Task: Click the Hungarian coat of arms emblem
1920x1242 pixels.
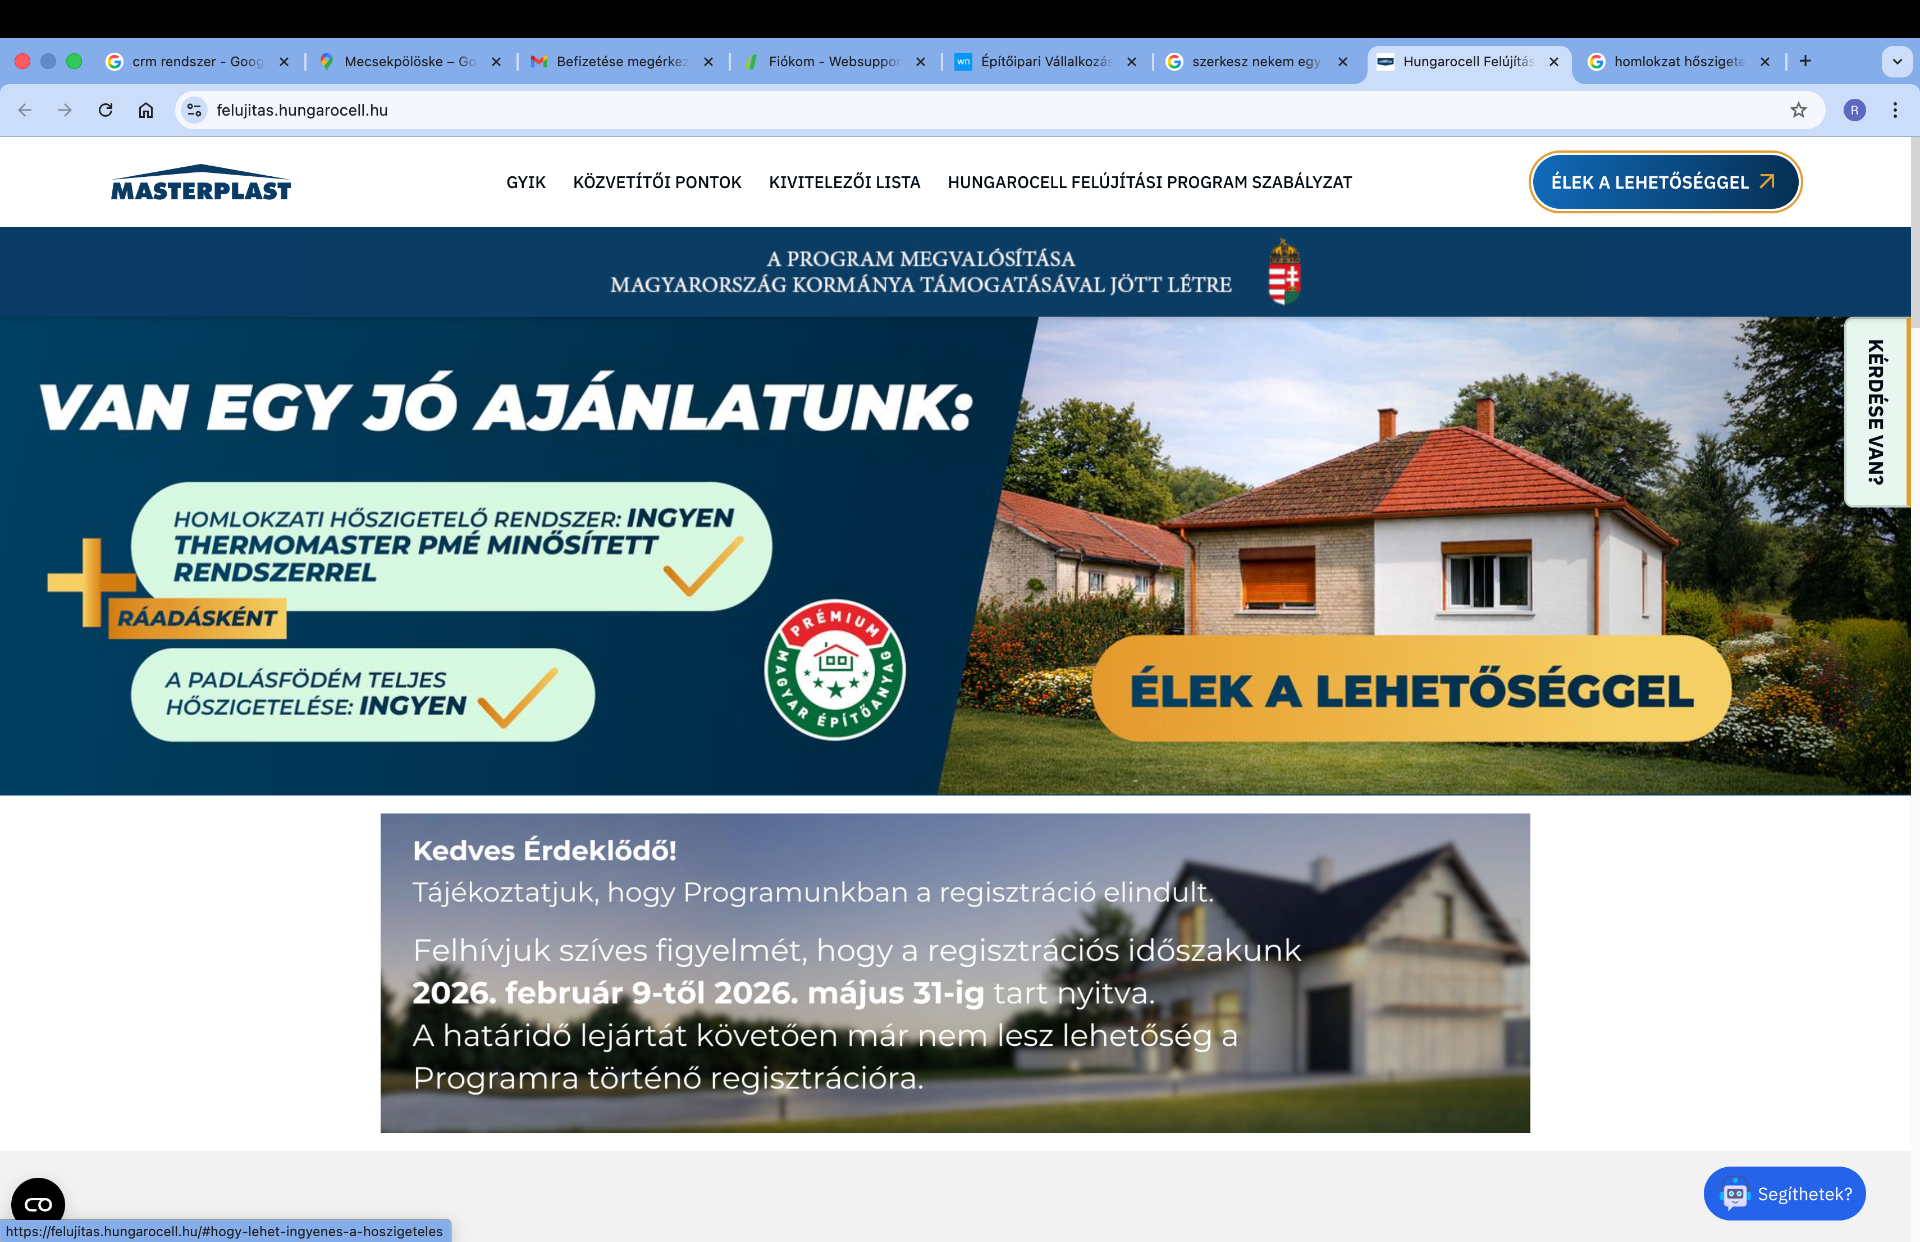Action: pos(1284,272)
